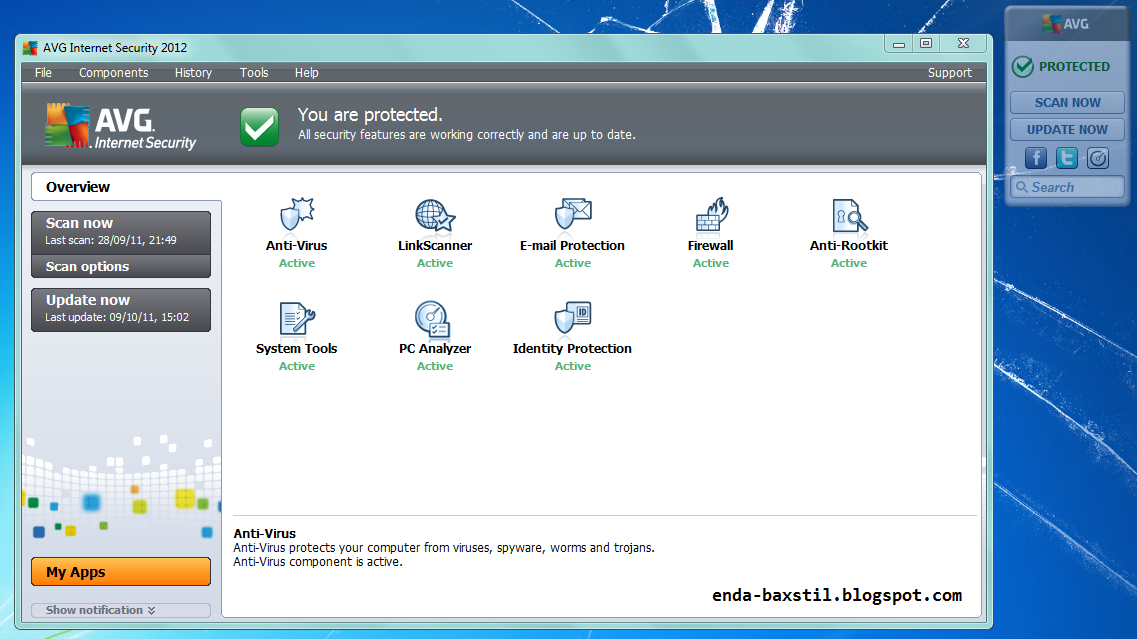The width and height of the screenshot is (1137, 639).
Task: Open the Anti-Virus component icon
Action: click(297, 214)
